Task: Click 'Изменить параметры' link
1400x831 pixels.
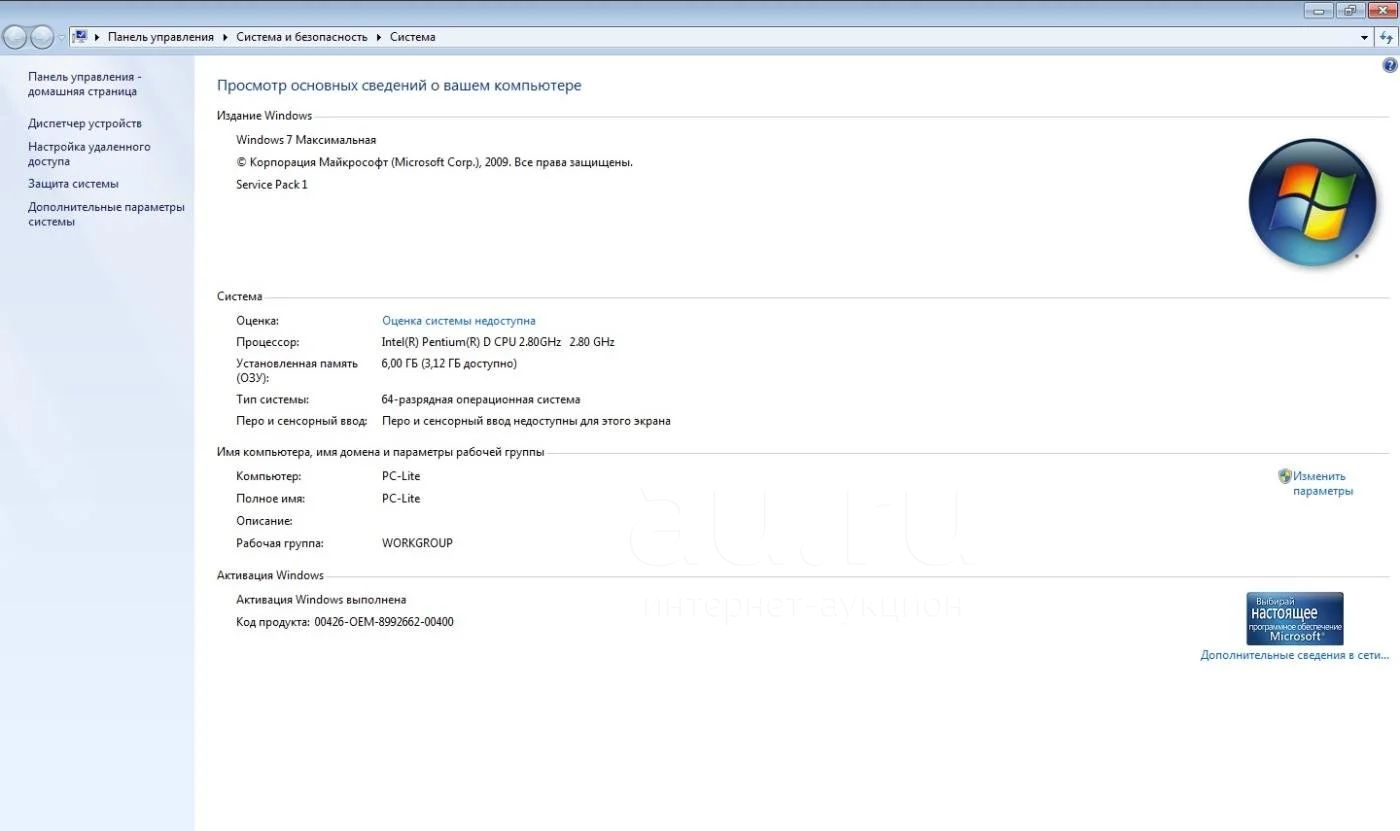Action: (x=1322, y=484)
